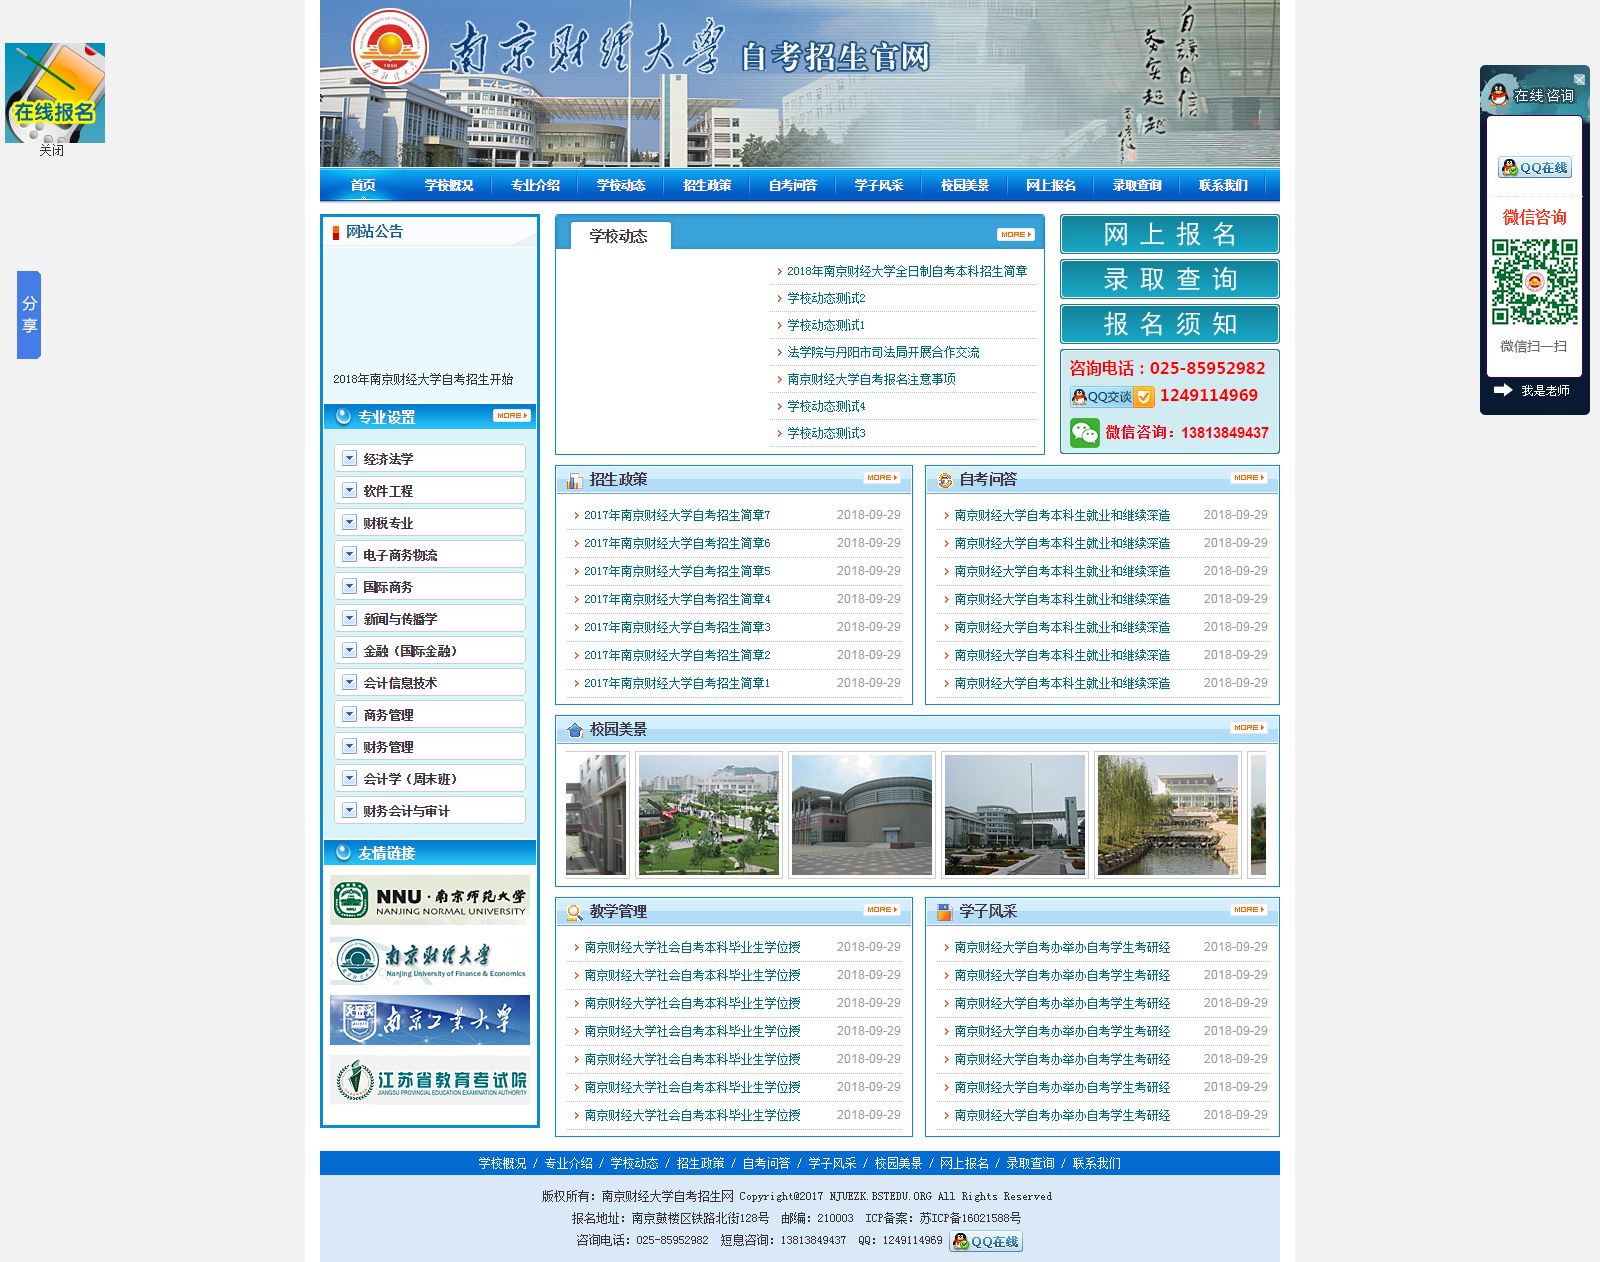This screenshot has height=1262, width=1600.
Task: Click the 教学管理 magnifier icon
Action: (x=574, y=912)
